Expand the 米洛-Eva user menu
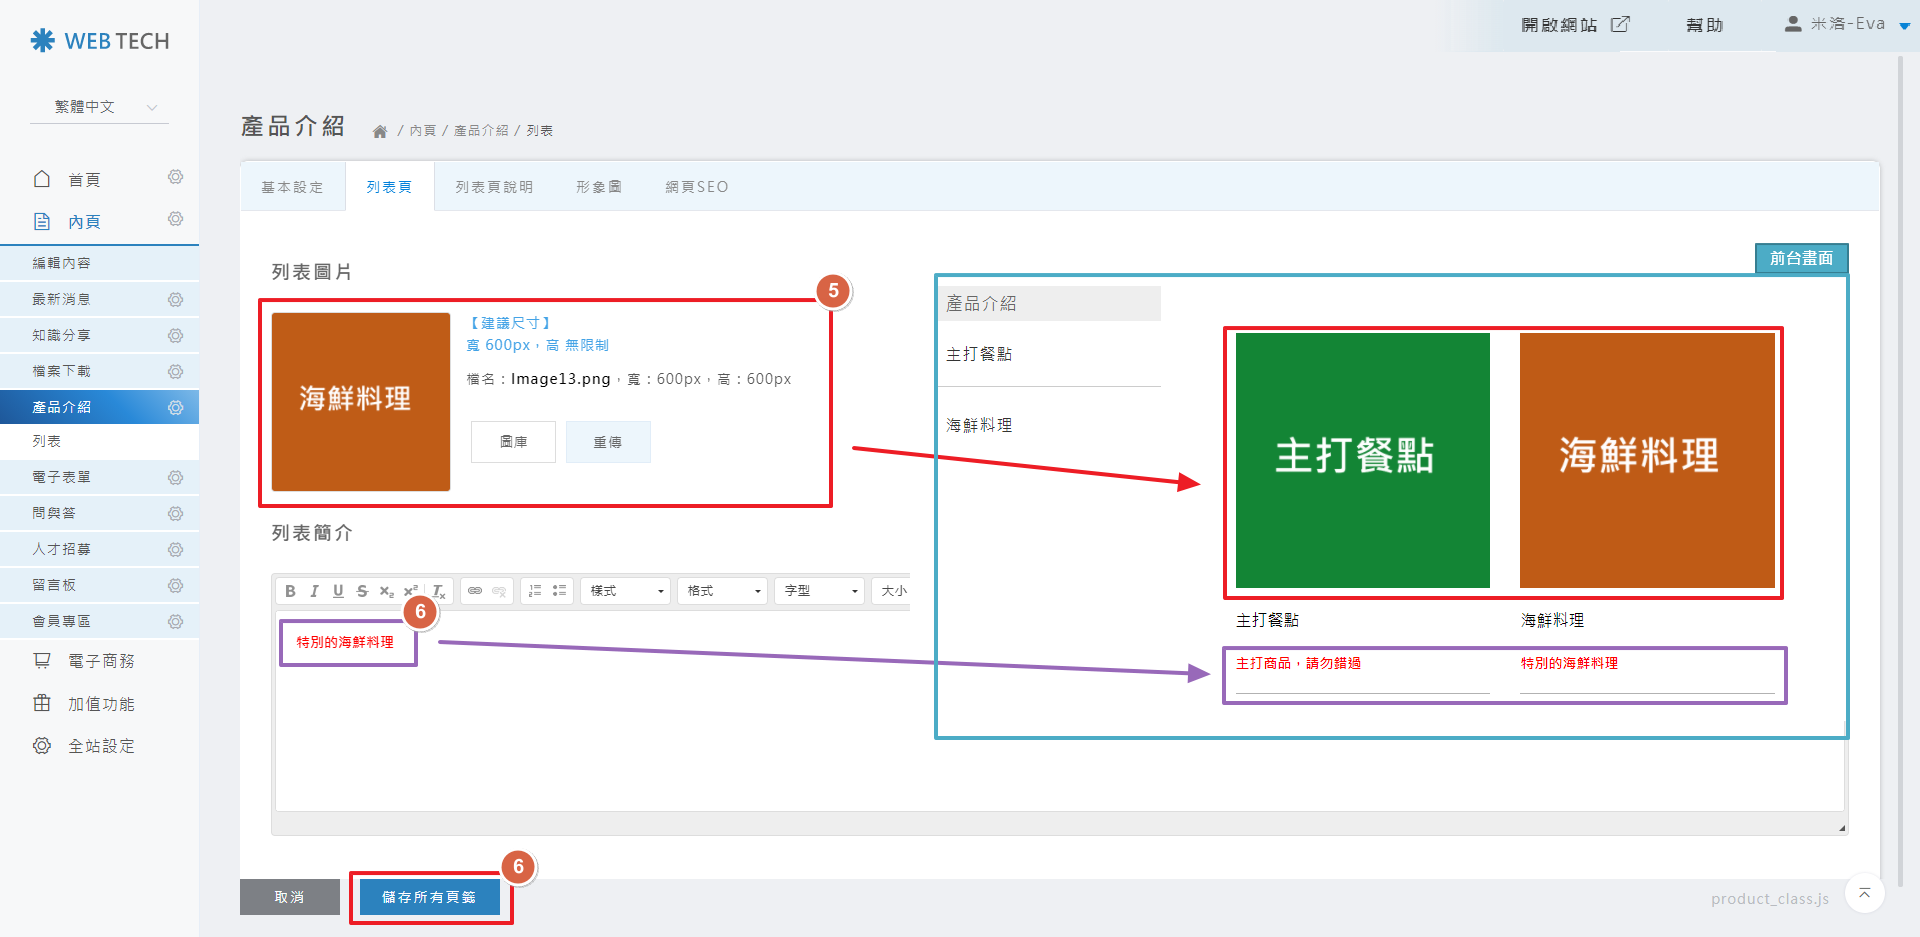The height and width of the screenshot is (937, 1920). coord(1847,24)
